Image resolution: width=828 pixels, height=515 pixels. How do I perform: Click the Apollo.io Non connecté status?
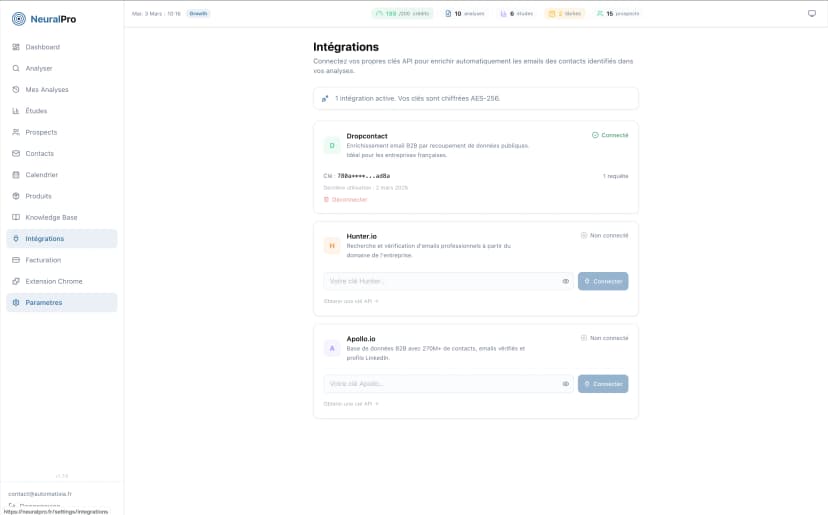tap(605, 338)
